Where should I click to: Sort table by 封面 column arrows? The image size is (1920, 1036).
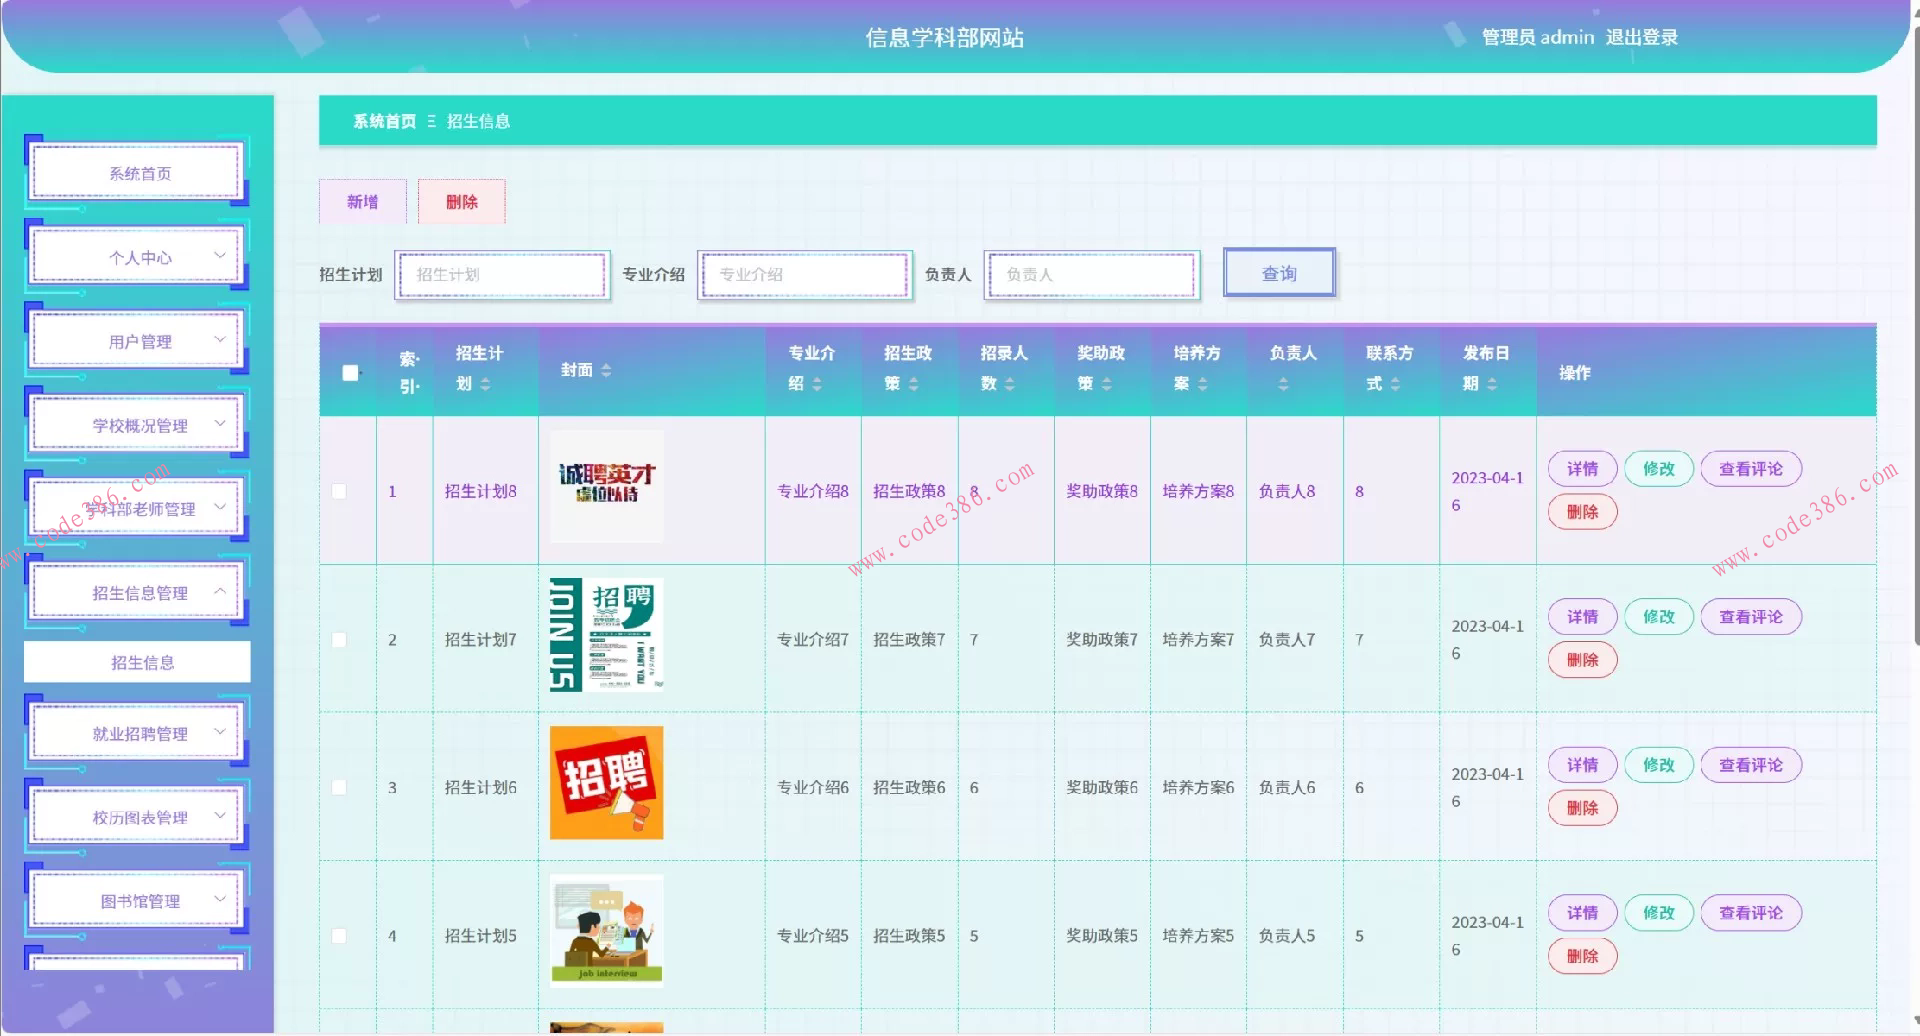(x=606, y=371)
